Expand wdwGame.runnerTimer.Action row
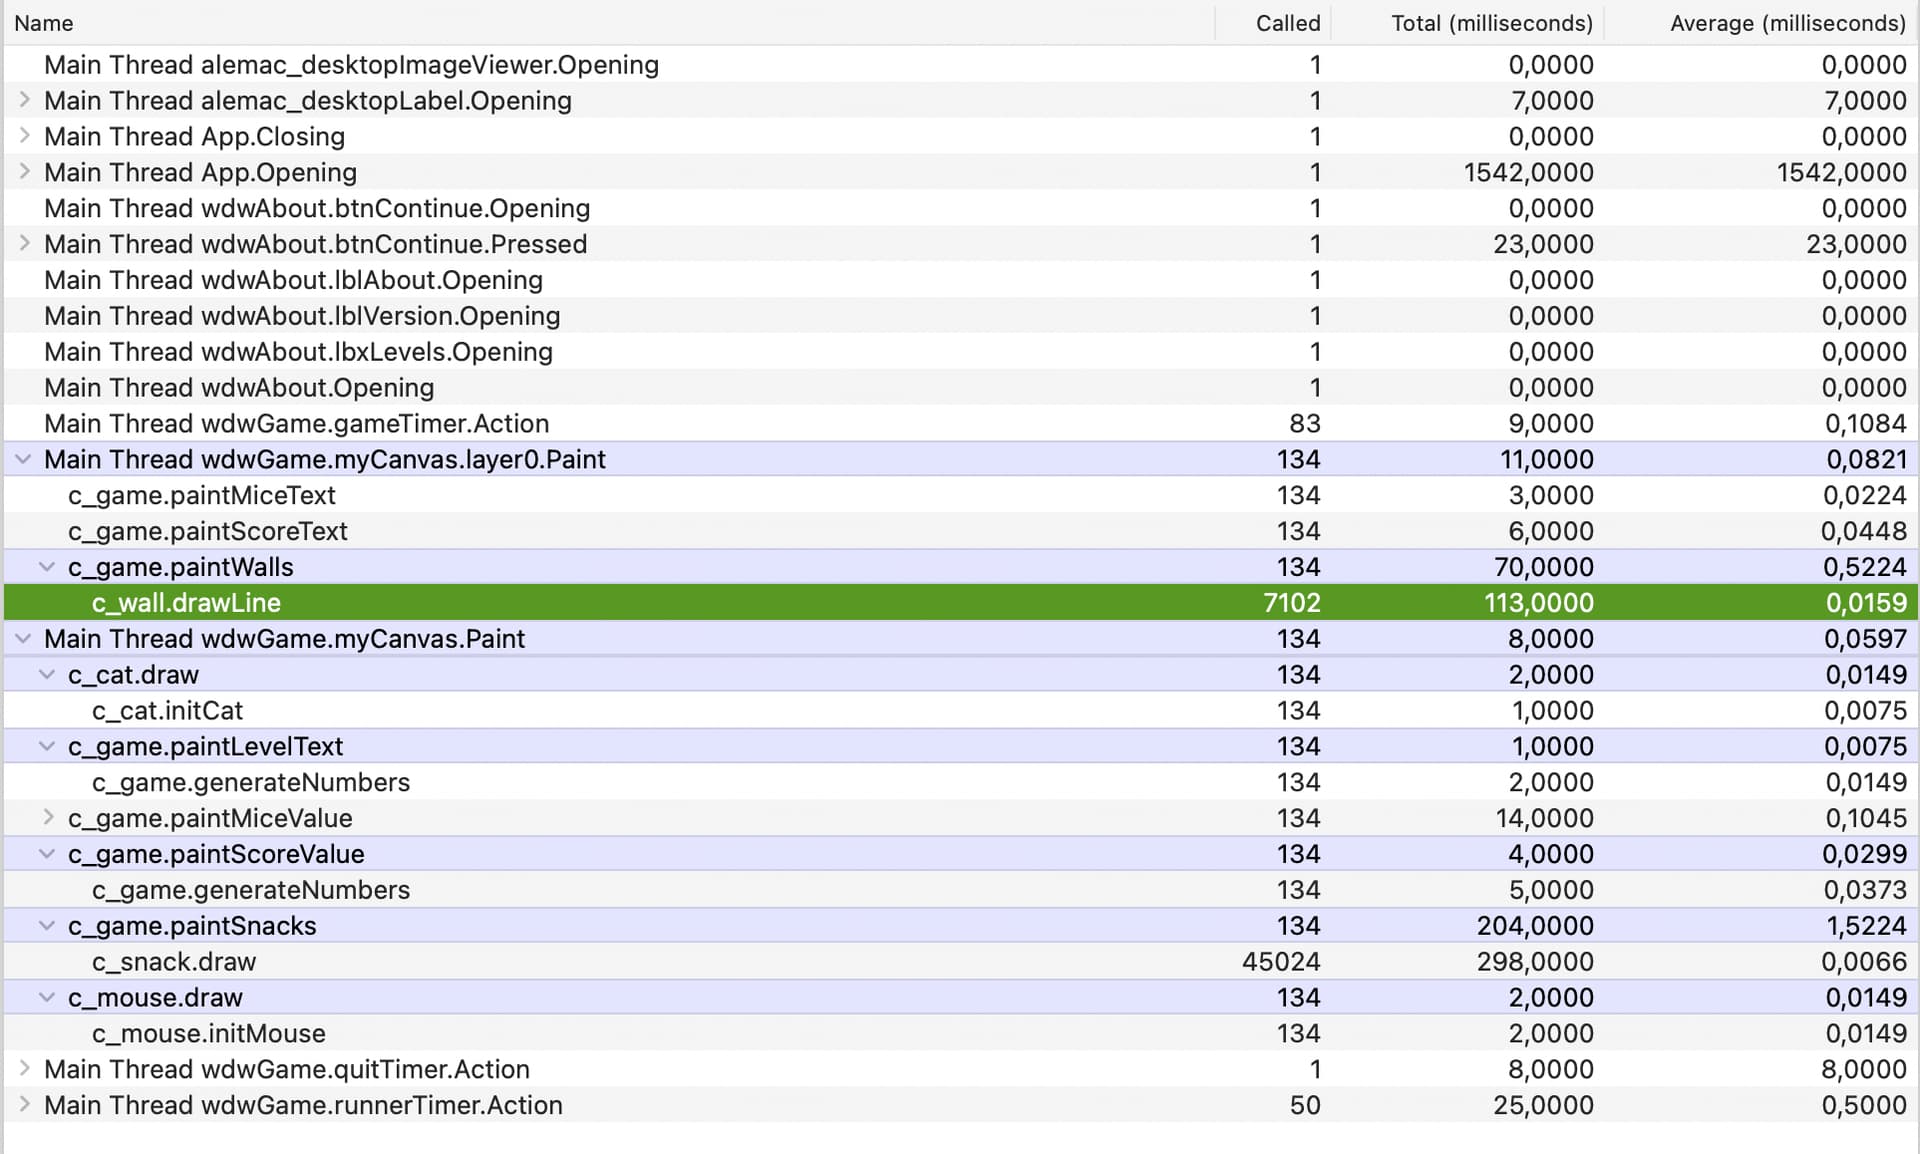 [24, 1105]
